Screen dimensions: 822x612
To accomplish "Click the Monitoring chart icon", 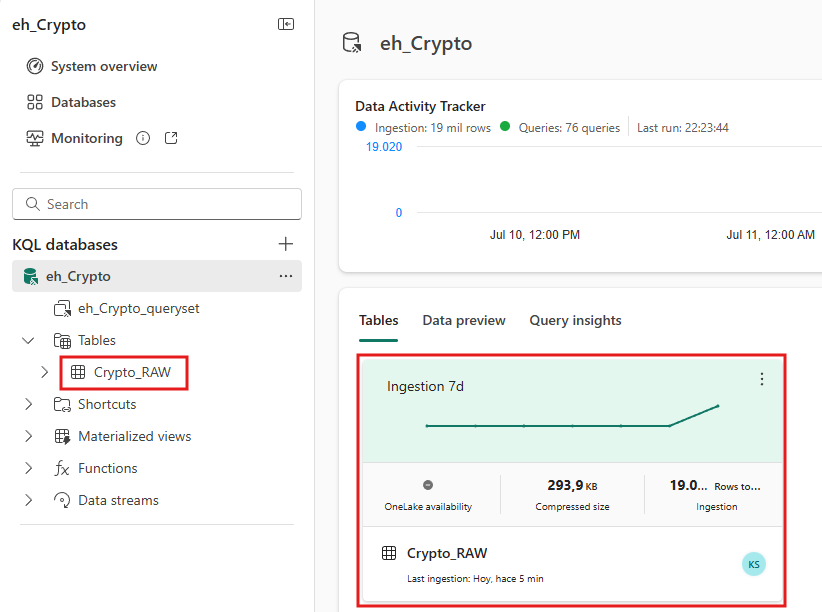I will (x=35, y=138).
